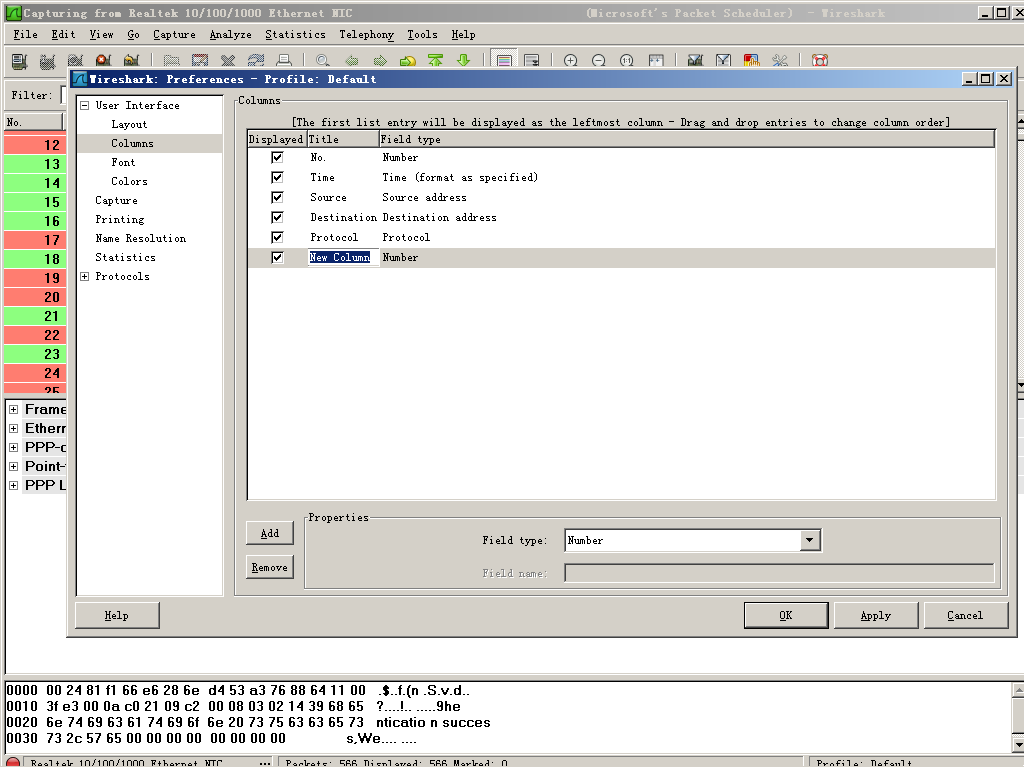This screenshot has height=768, width=1024.
Task: Save the capture file icon
Action: point(200,61)
